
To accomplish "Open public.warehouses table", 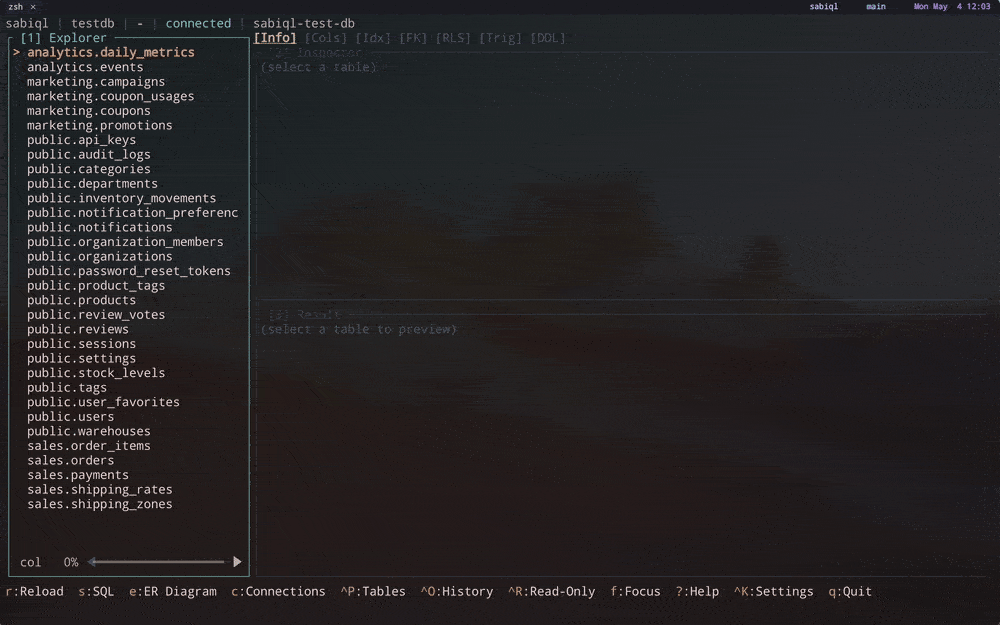I will tap(89, 432).
